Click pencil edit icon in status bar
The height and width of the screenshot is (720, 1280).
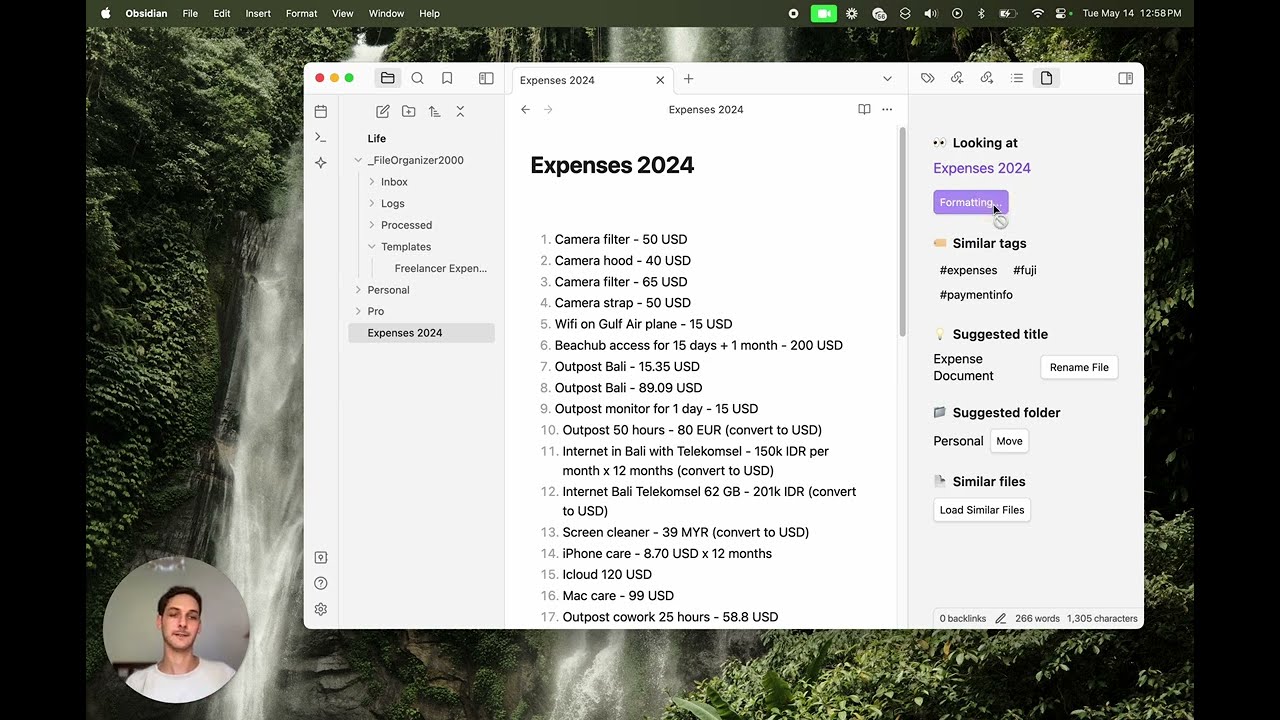coord(1000,618)
